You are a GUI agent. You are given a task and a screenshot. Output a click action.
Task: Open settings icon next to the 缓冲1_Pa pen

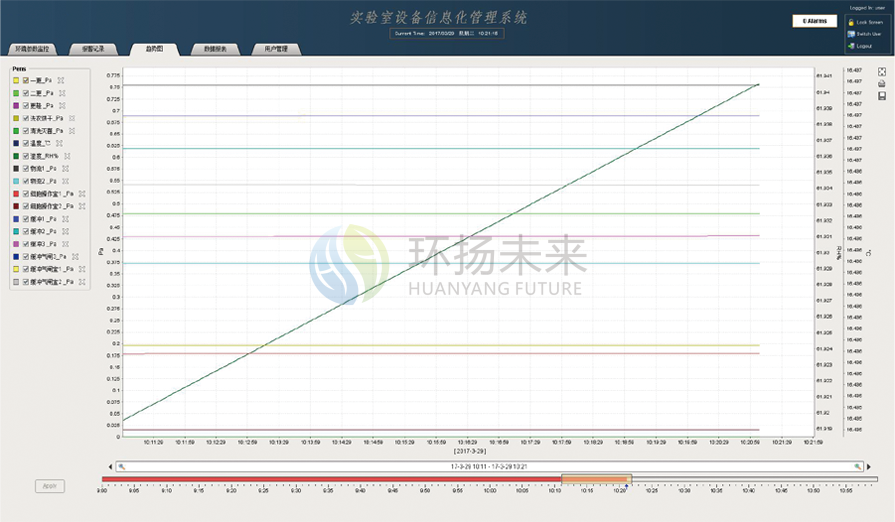point(66,218)
